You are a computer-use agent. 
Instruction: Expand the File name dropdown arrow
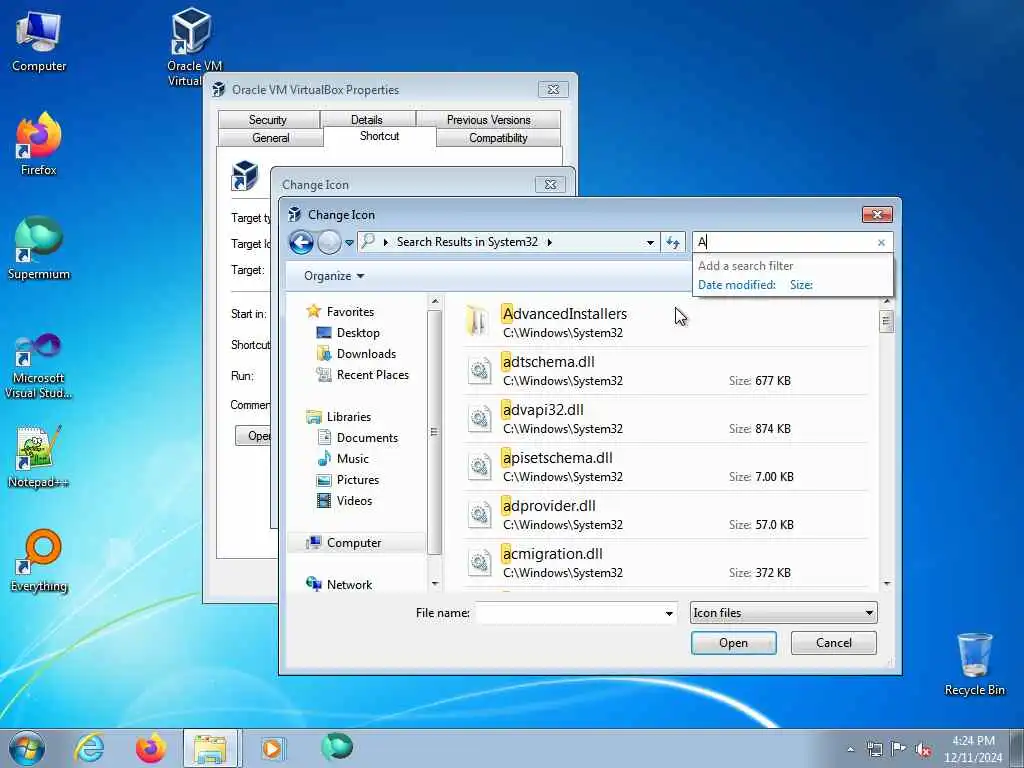pyautogui.click(x=669, y=613)
